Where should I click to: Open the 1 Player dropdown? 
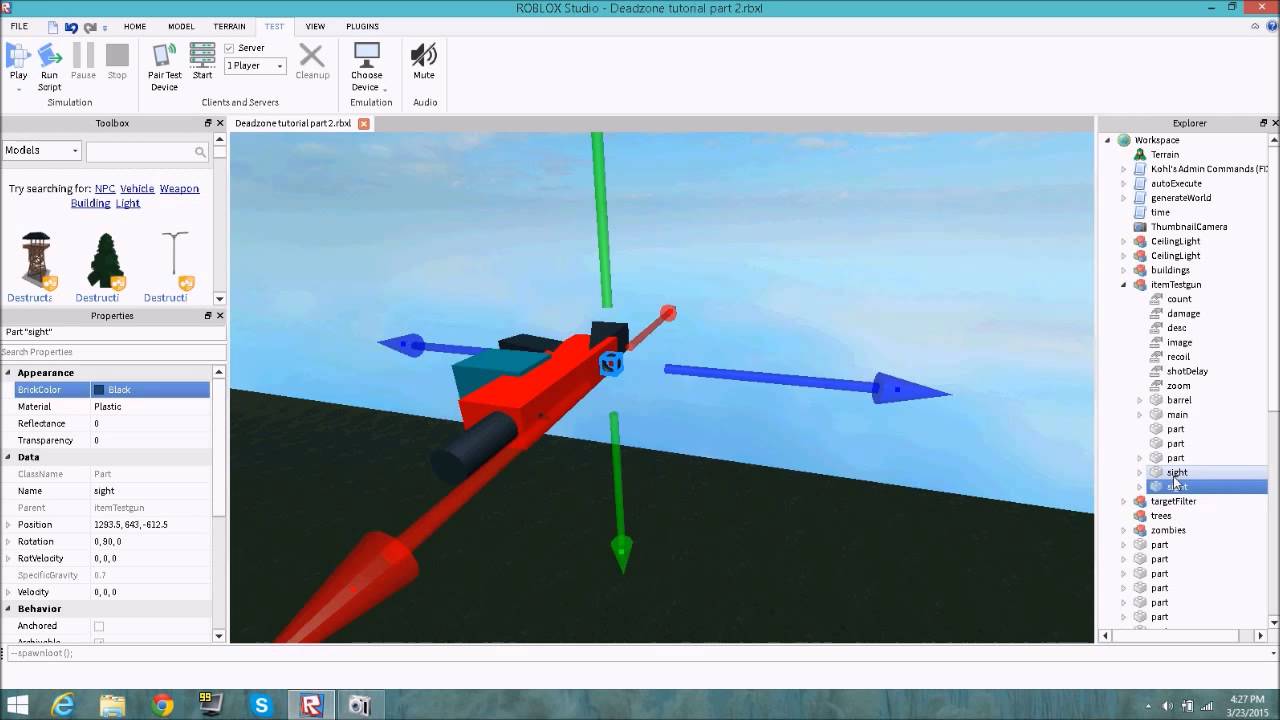[255, 66]
